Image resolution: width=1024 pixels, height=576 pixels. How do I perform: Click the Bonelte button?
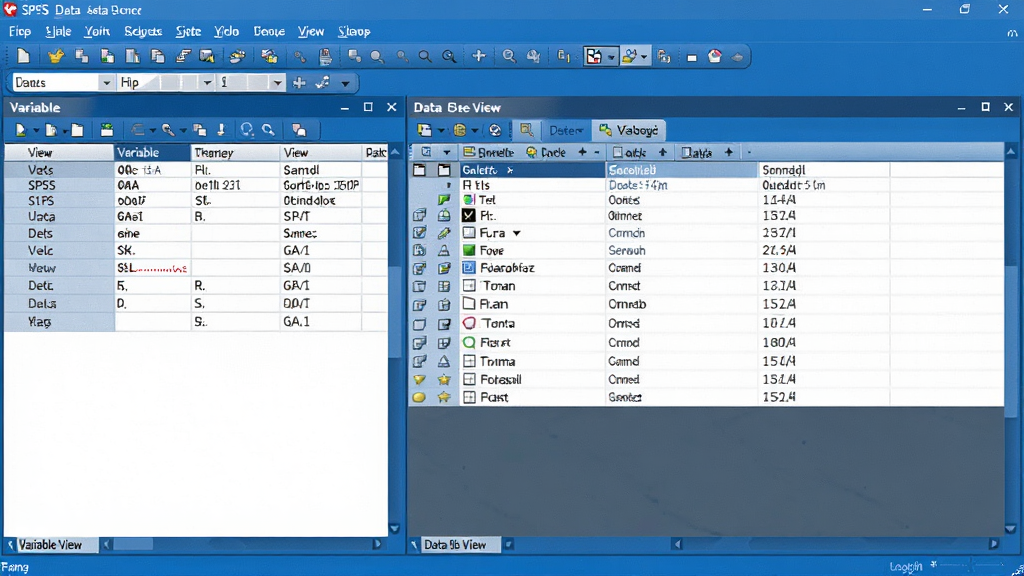point(488,152)
